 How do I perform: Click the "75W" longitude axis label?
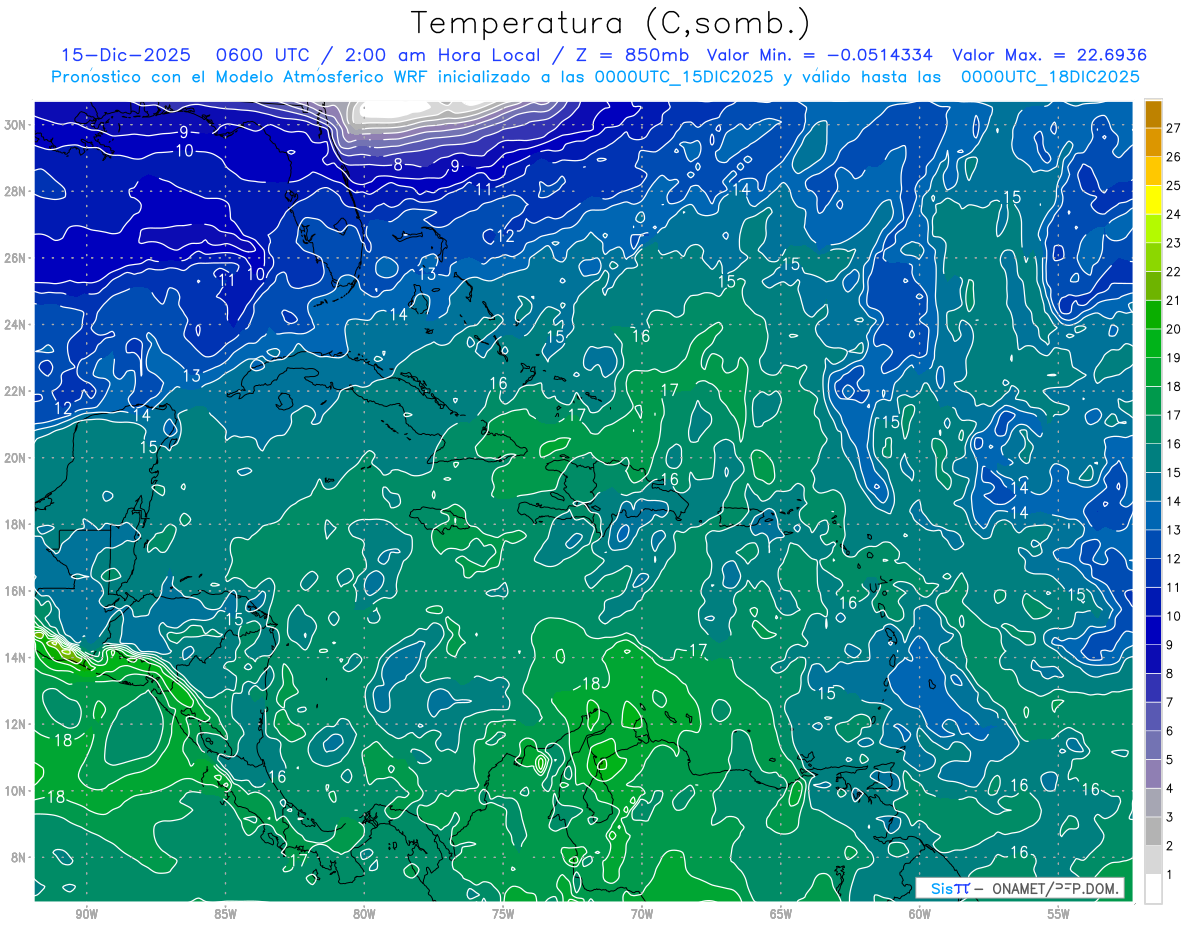503,914
